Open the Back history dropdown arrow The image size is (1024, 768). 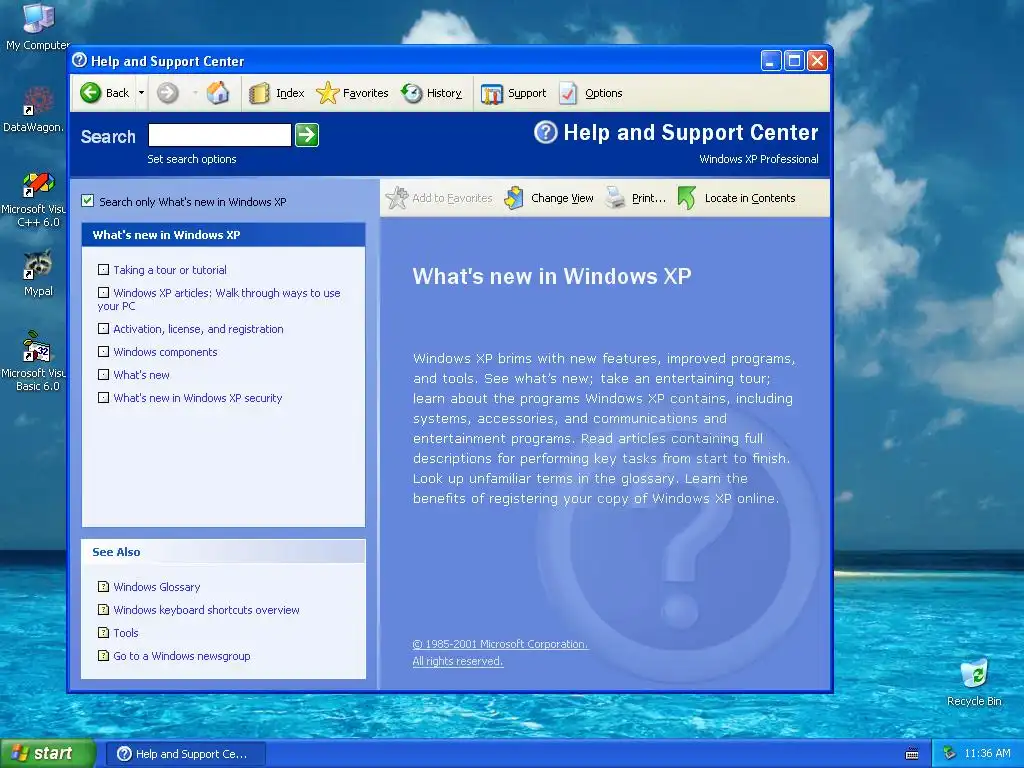(141, 93)
